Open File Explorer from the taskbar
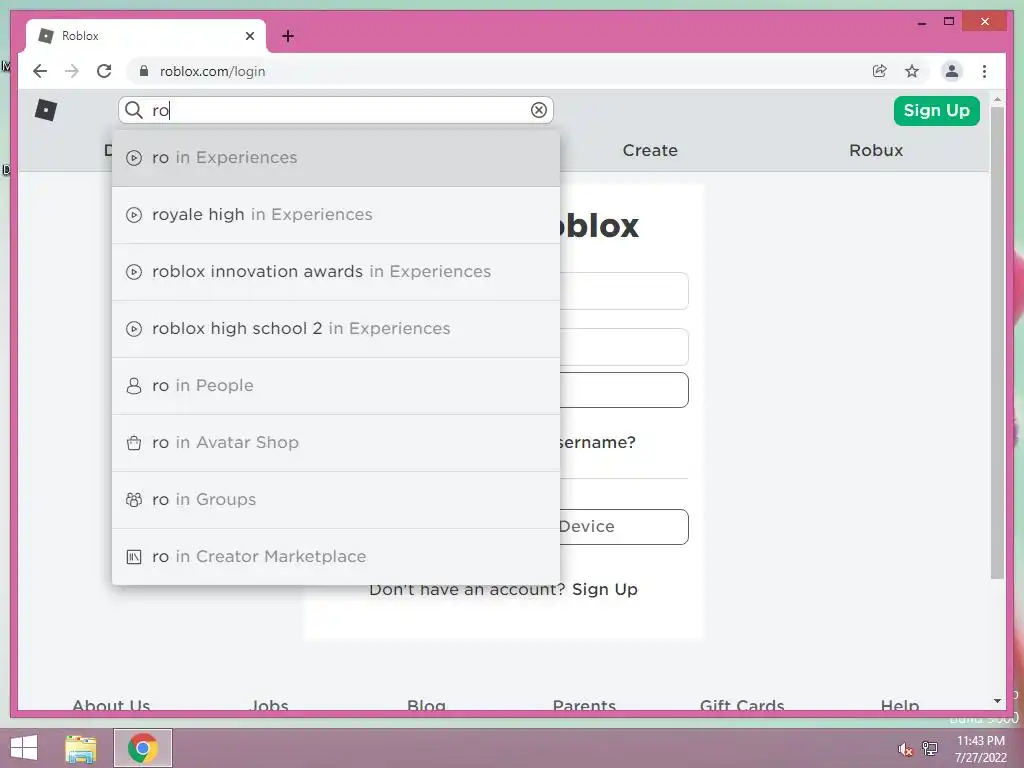The image size is (1024, 768). [x=81, y=748]
